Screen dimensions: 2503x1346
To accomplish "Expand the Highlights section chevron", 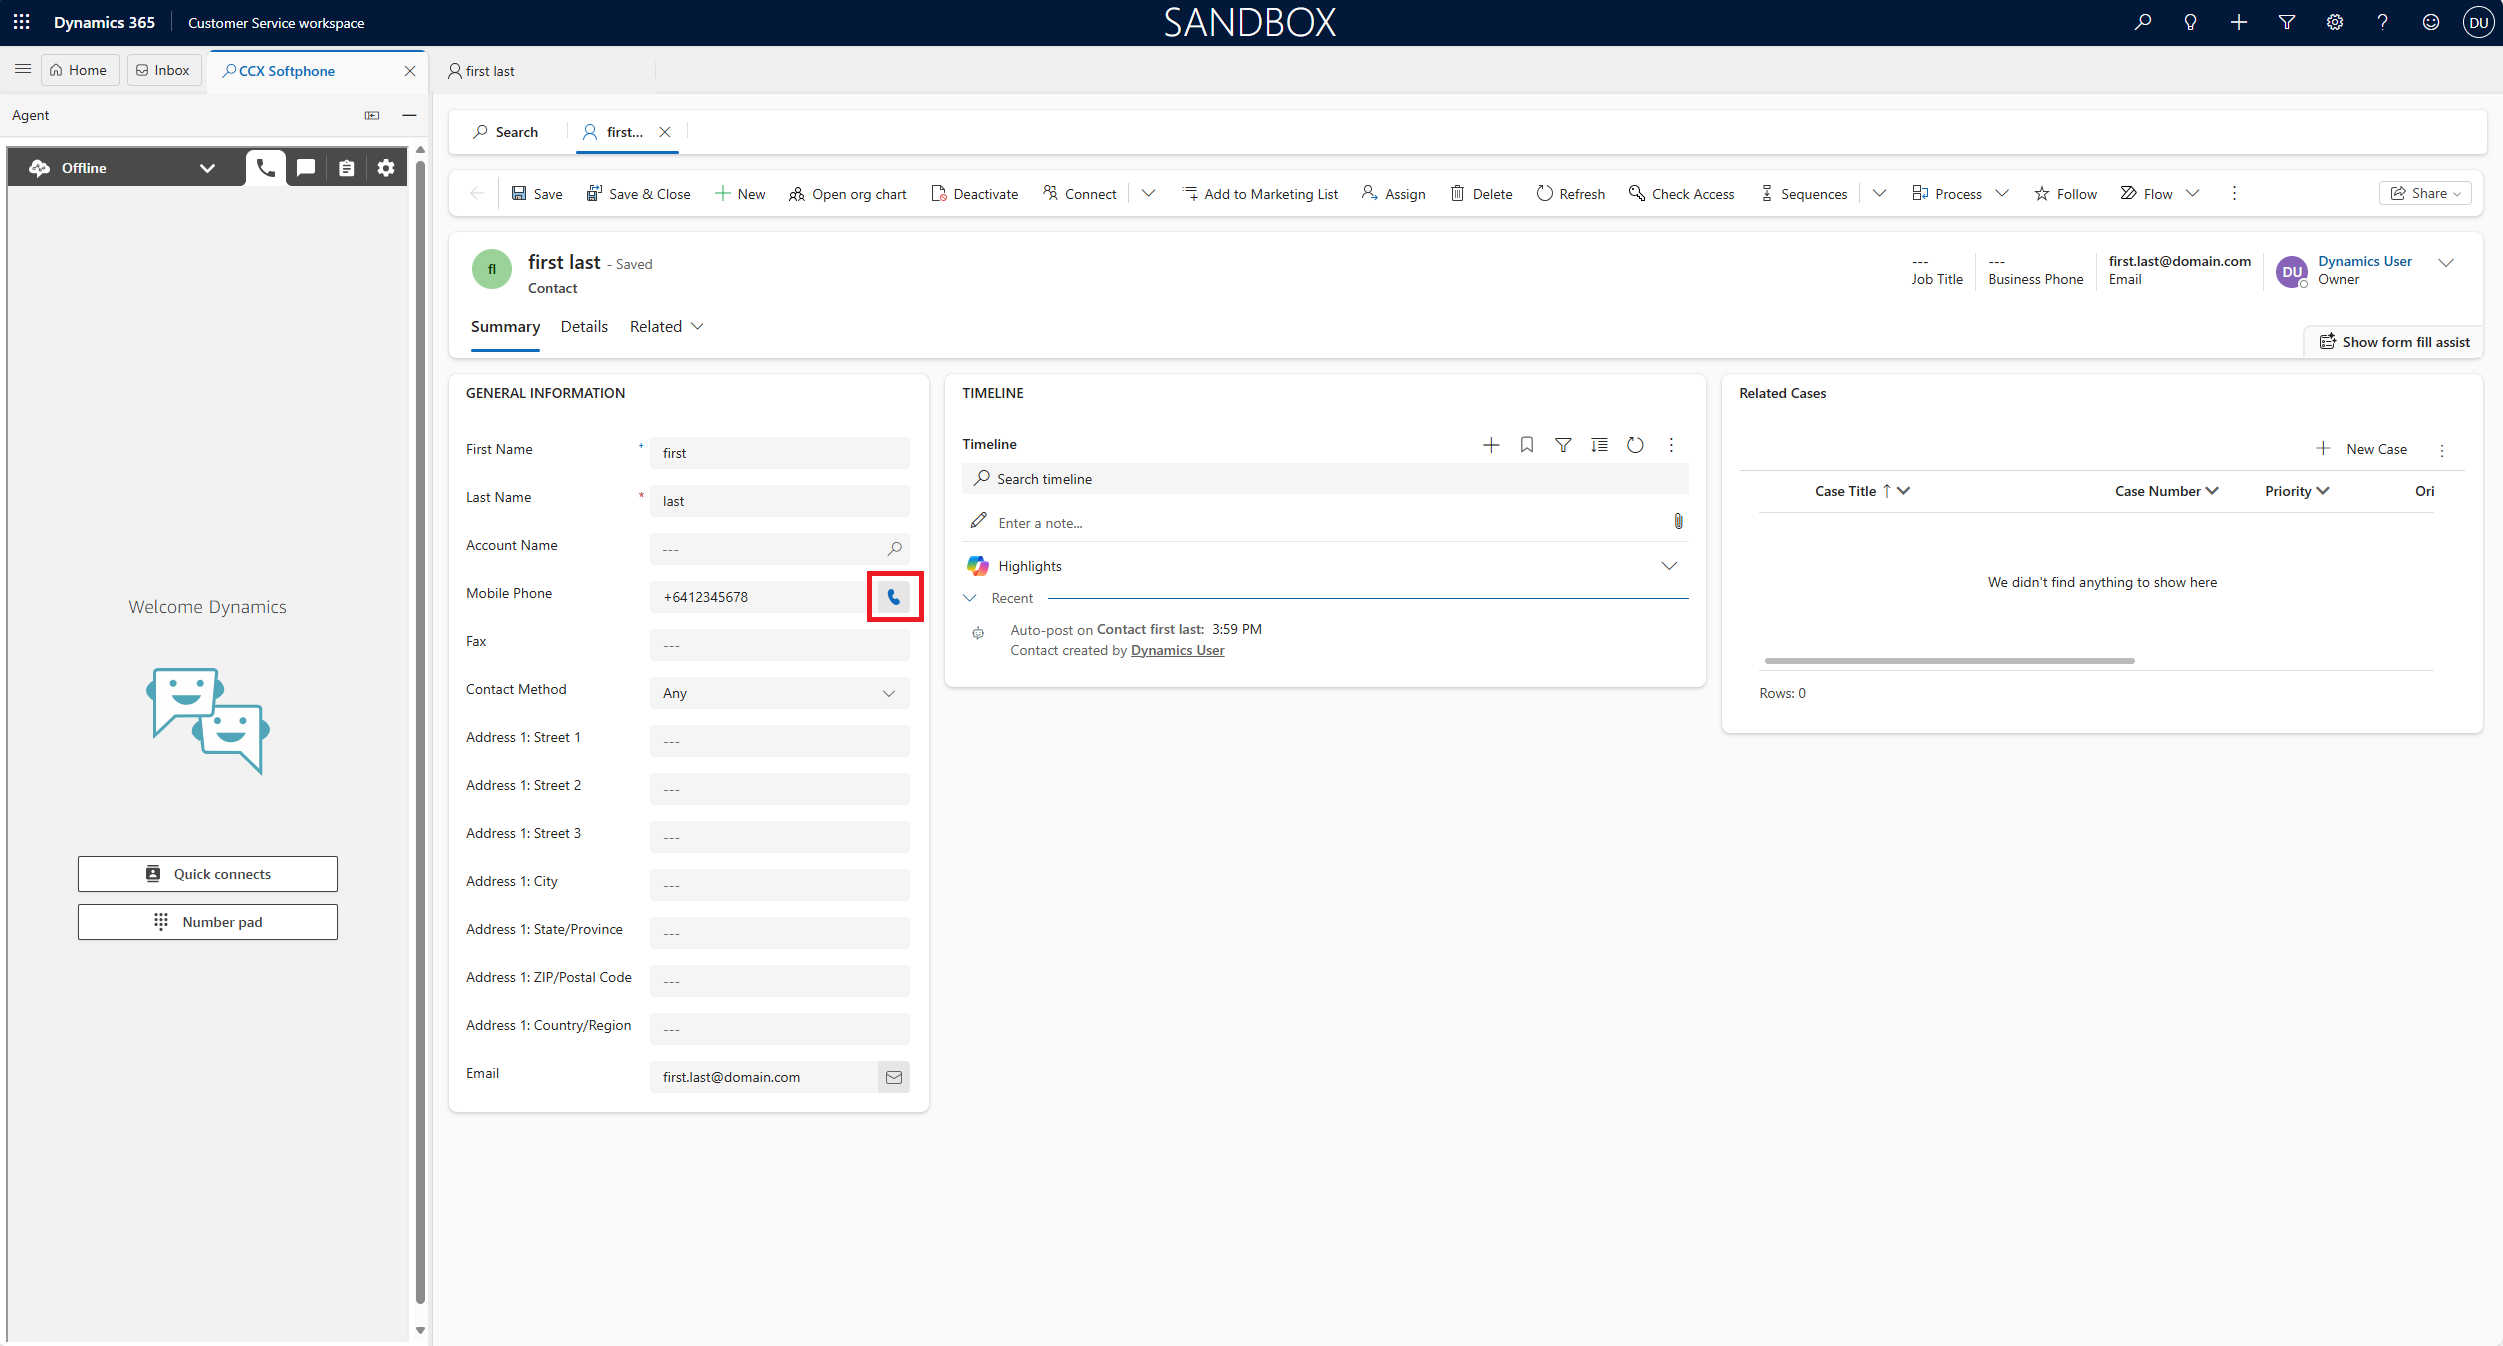I will [x=1668, y=566].
